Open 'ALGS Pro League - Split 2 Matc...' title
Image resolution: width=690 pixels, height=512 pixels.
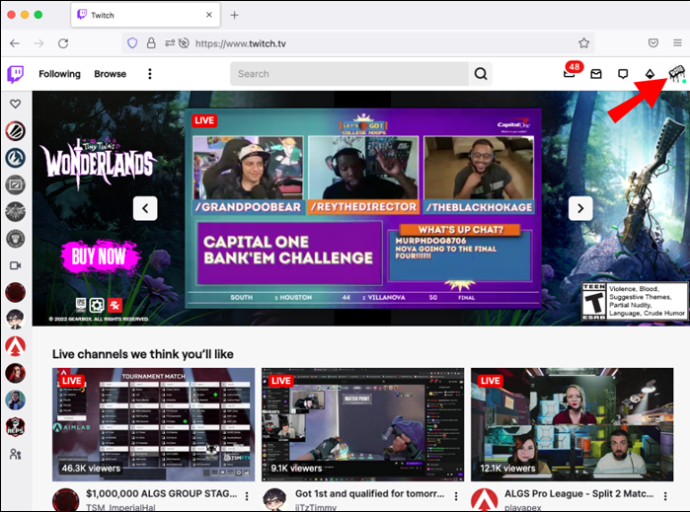coord(579,494)
